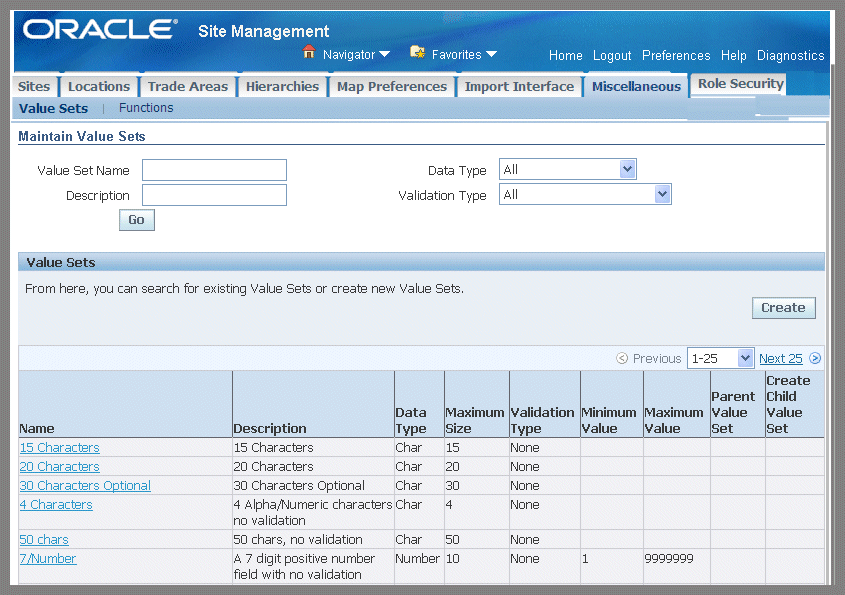The height and width of the screenshot is (595, 845).
Task: Click the Navigator home icon
Action: click(x=309, y=52)
